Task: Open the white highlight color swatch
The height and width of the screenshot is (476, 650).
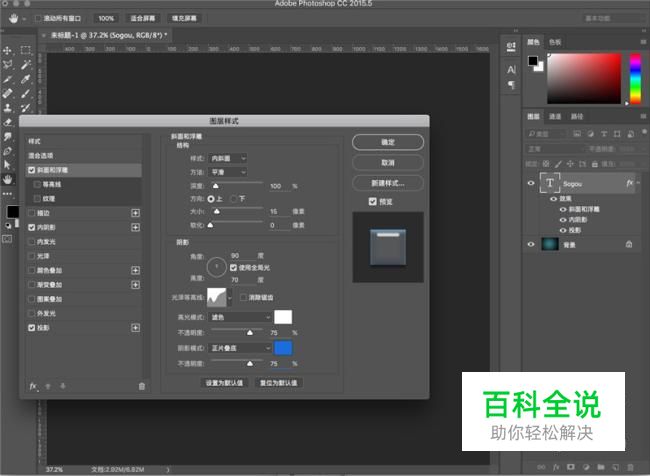Action: point(283,317)
